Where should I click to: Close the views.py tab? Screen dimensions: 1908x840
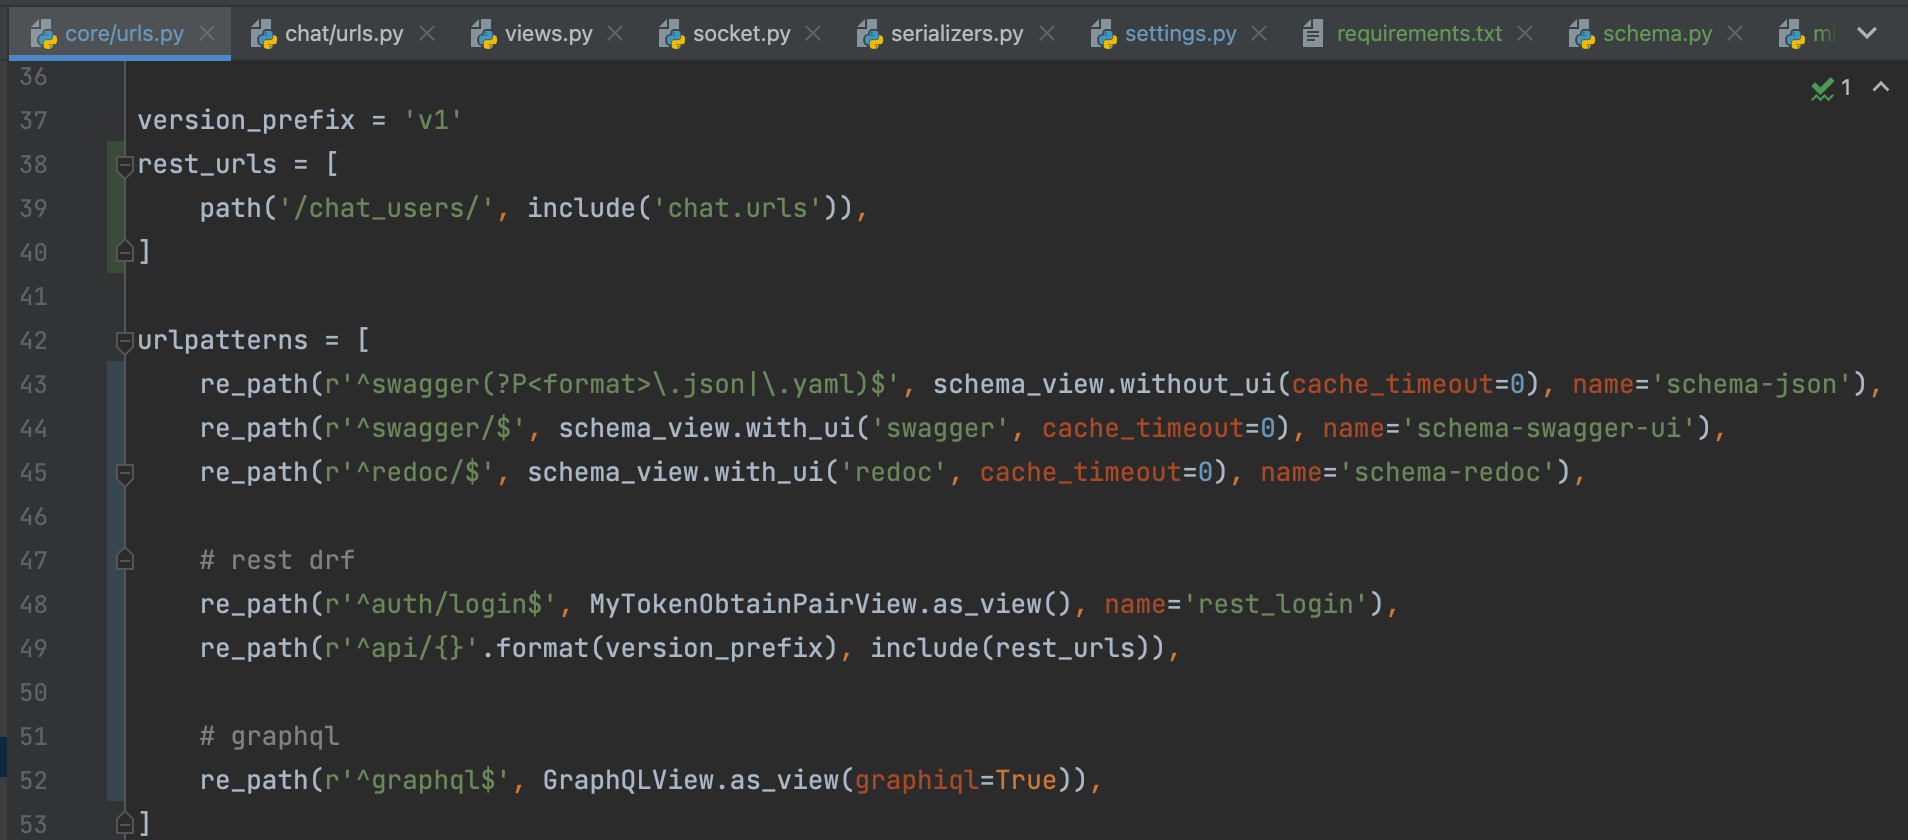coord(615,33)
